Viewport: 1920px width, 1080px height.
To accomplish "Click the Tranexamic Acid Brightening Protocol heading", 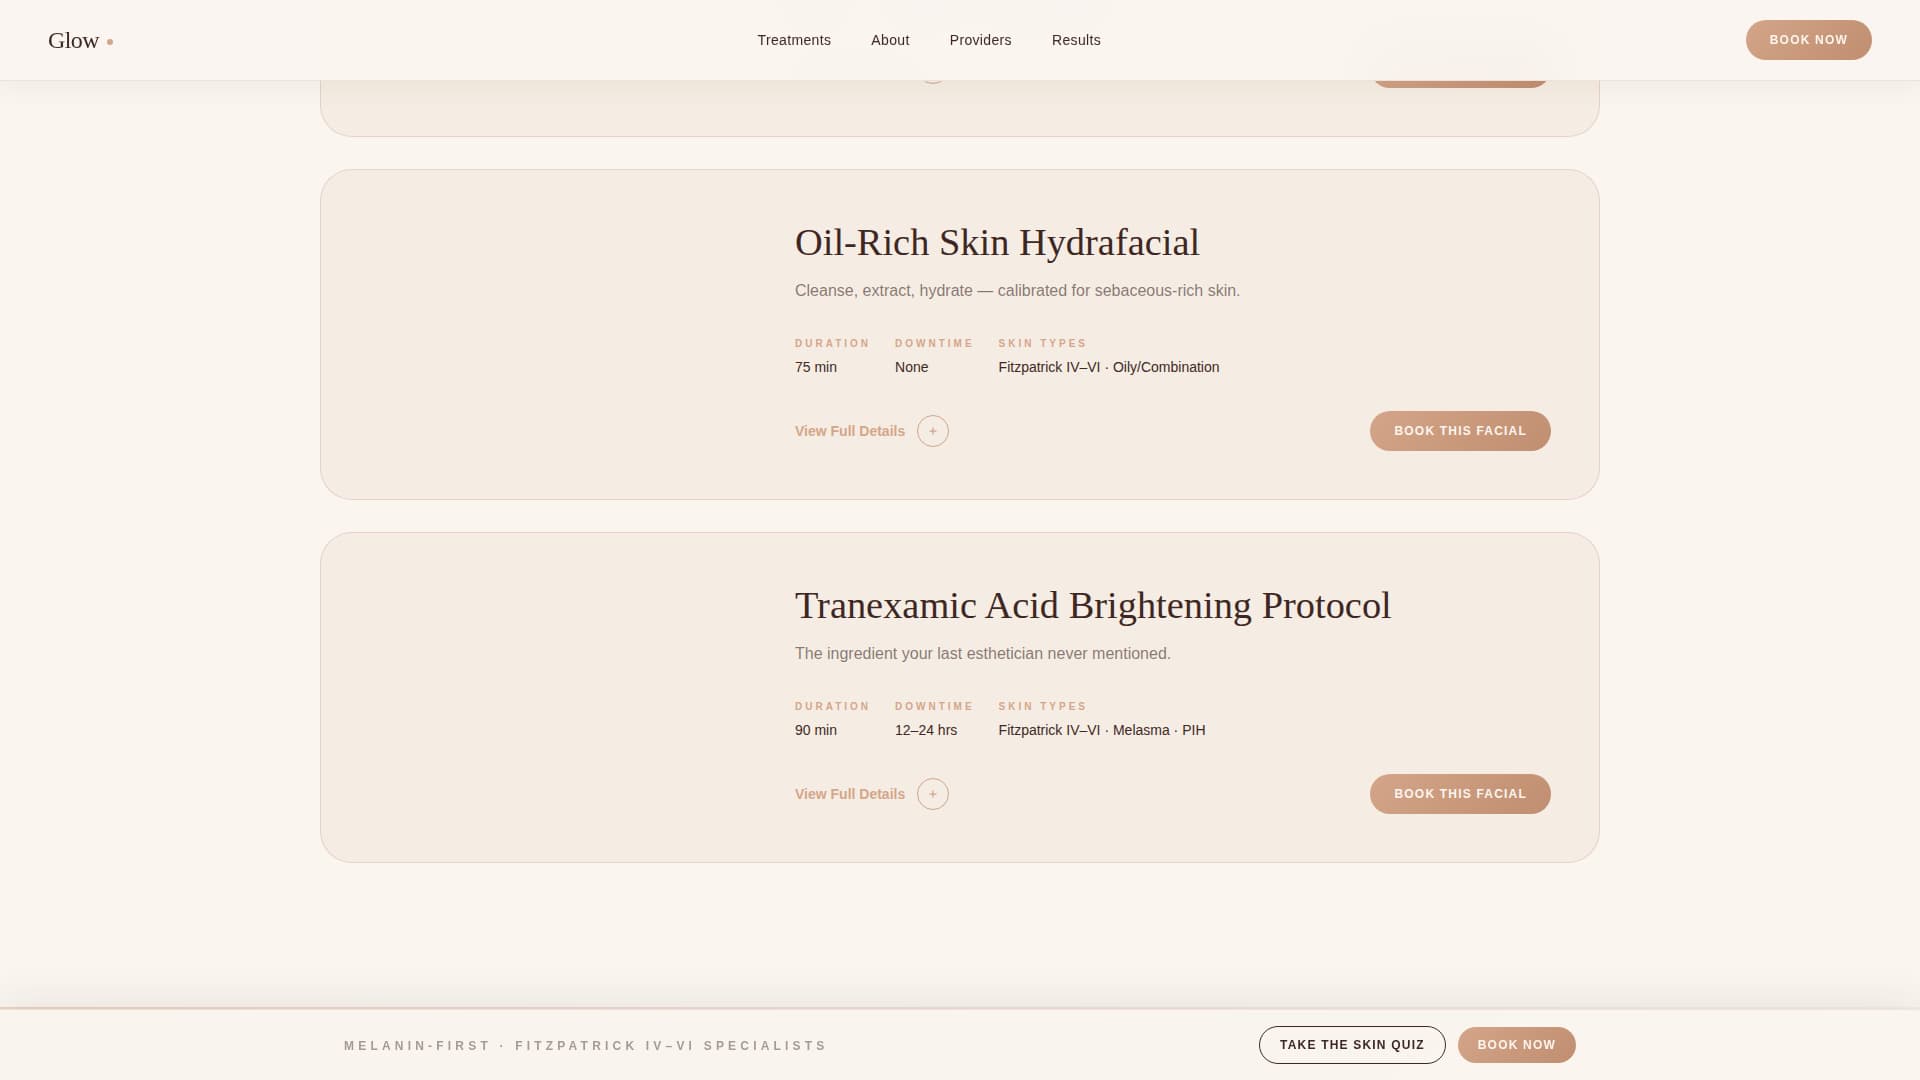I will point(1092,605).
